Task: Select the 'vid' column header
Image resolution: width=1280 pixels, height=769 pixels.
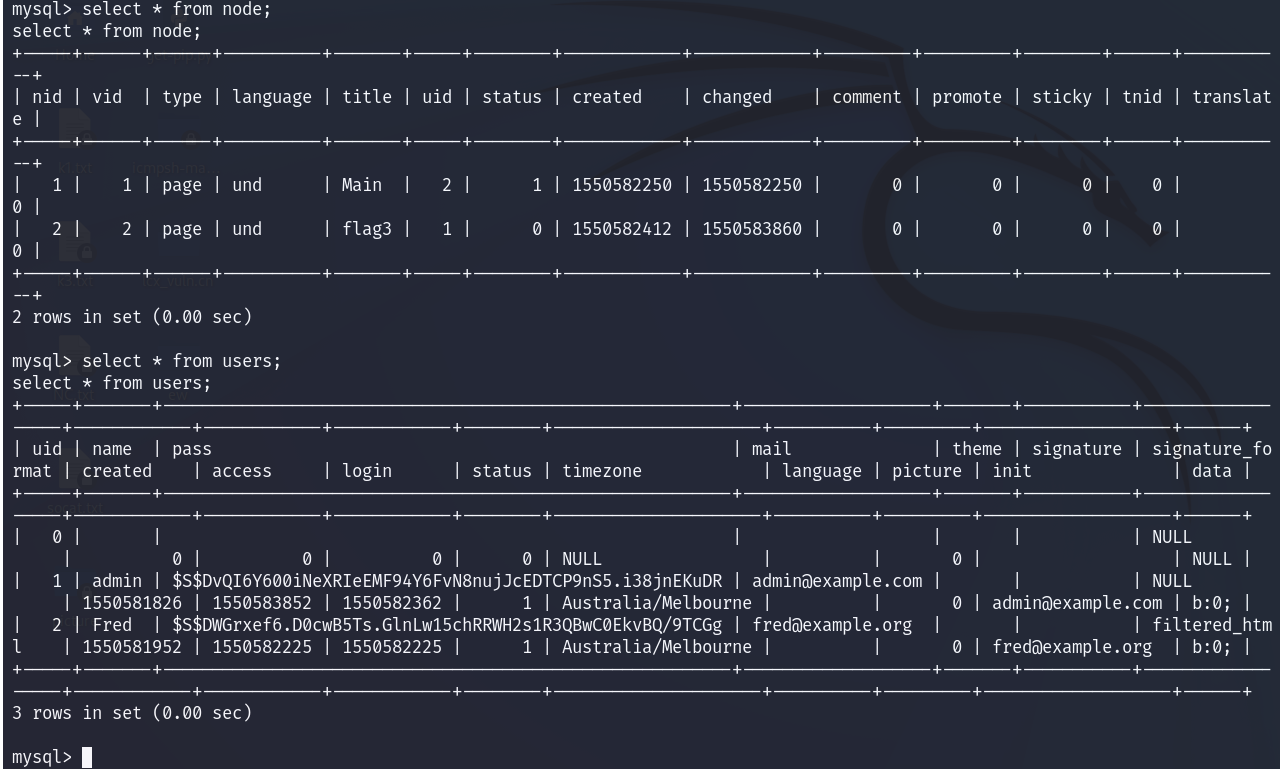Action: (107, 97)
